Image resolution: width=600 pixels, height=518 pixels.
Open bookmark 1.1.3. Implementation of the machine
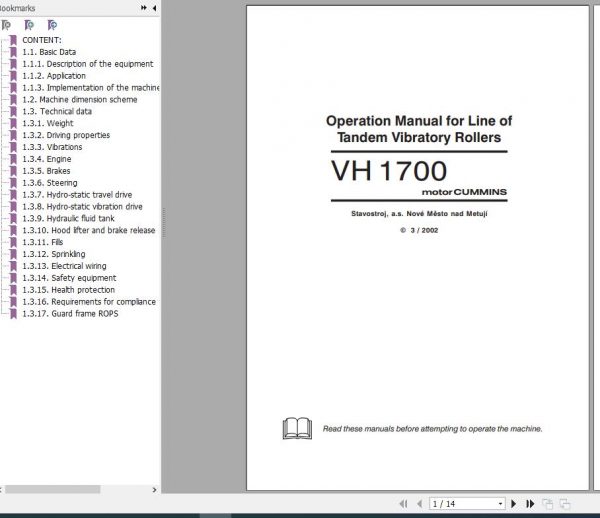point(91,88)
